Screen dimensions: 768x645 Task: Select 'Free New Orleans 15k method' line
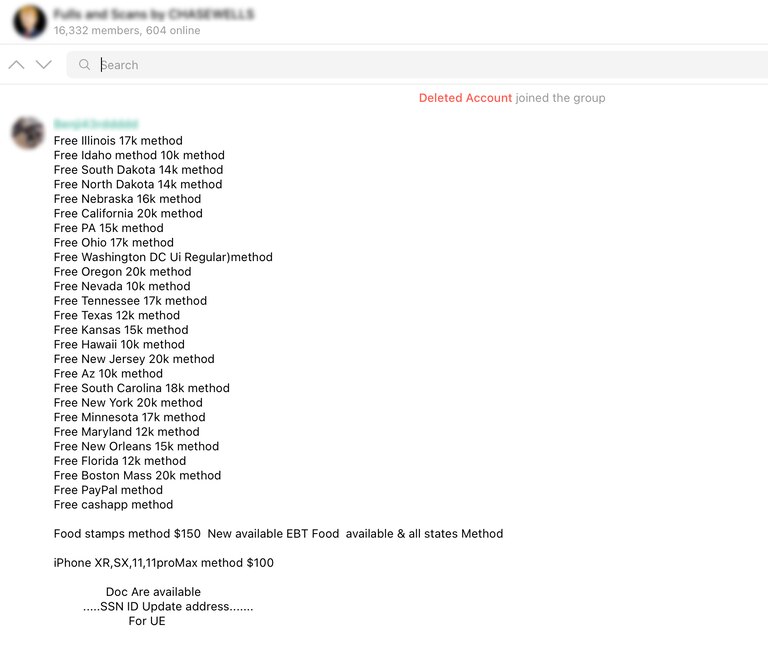tap(136, 447)
